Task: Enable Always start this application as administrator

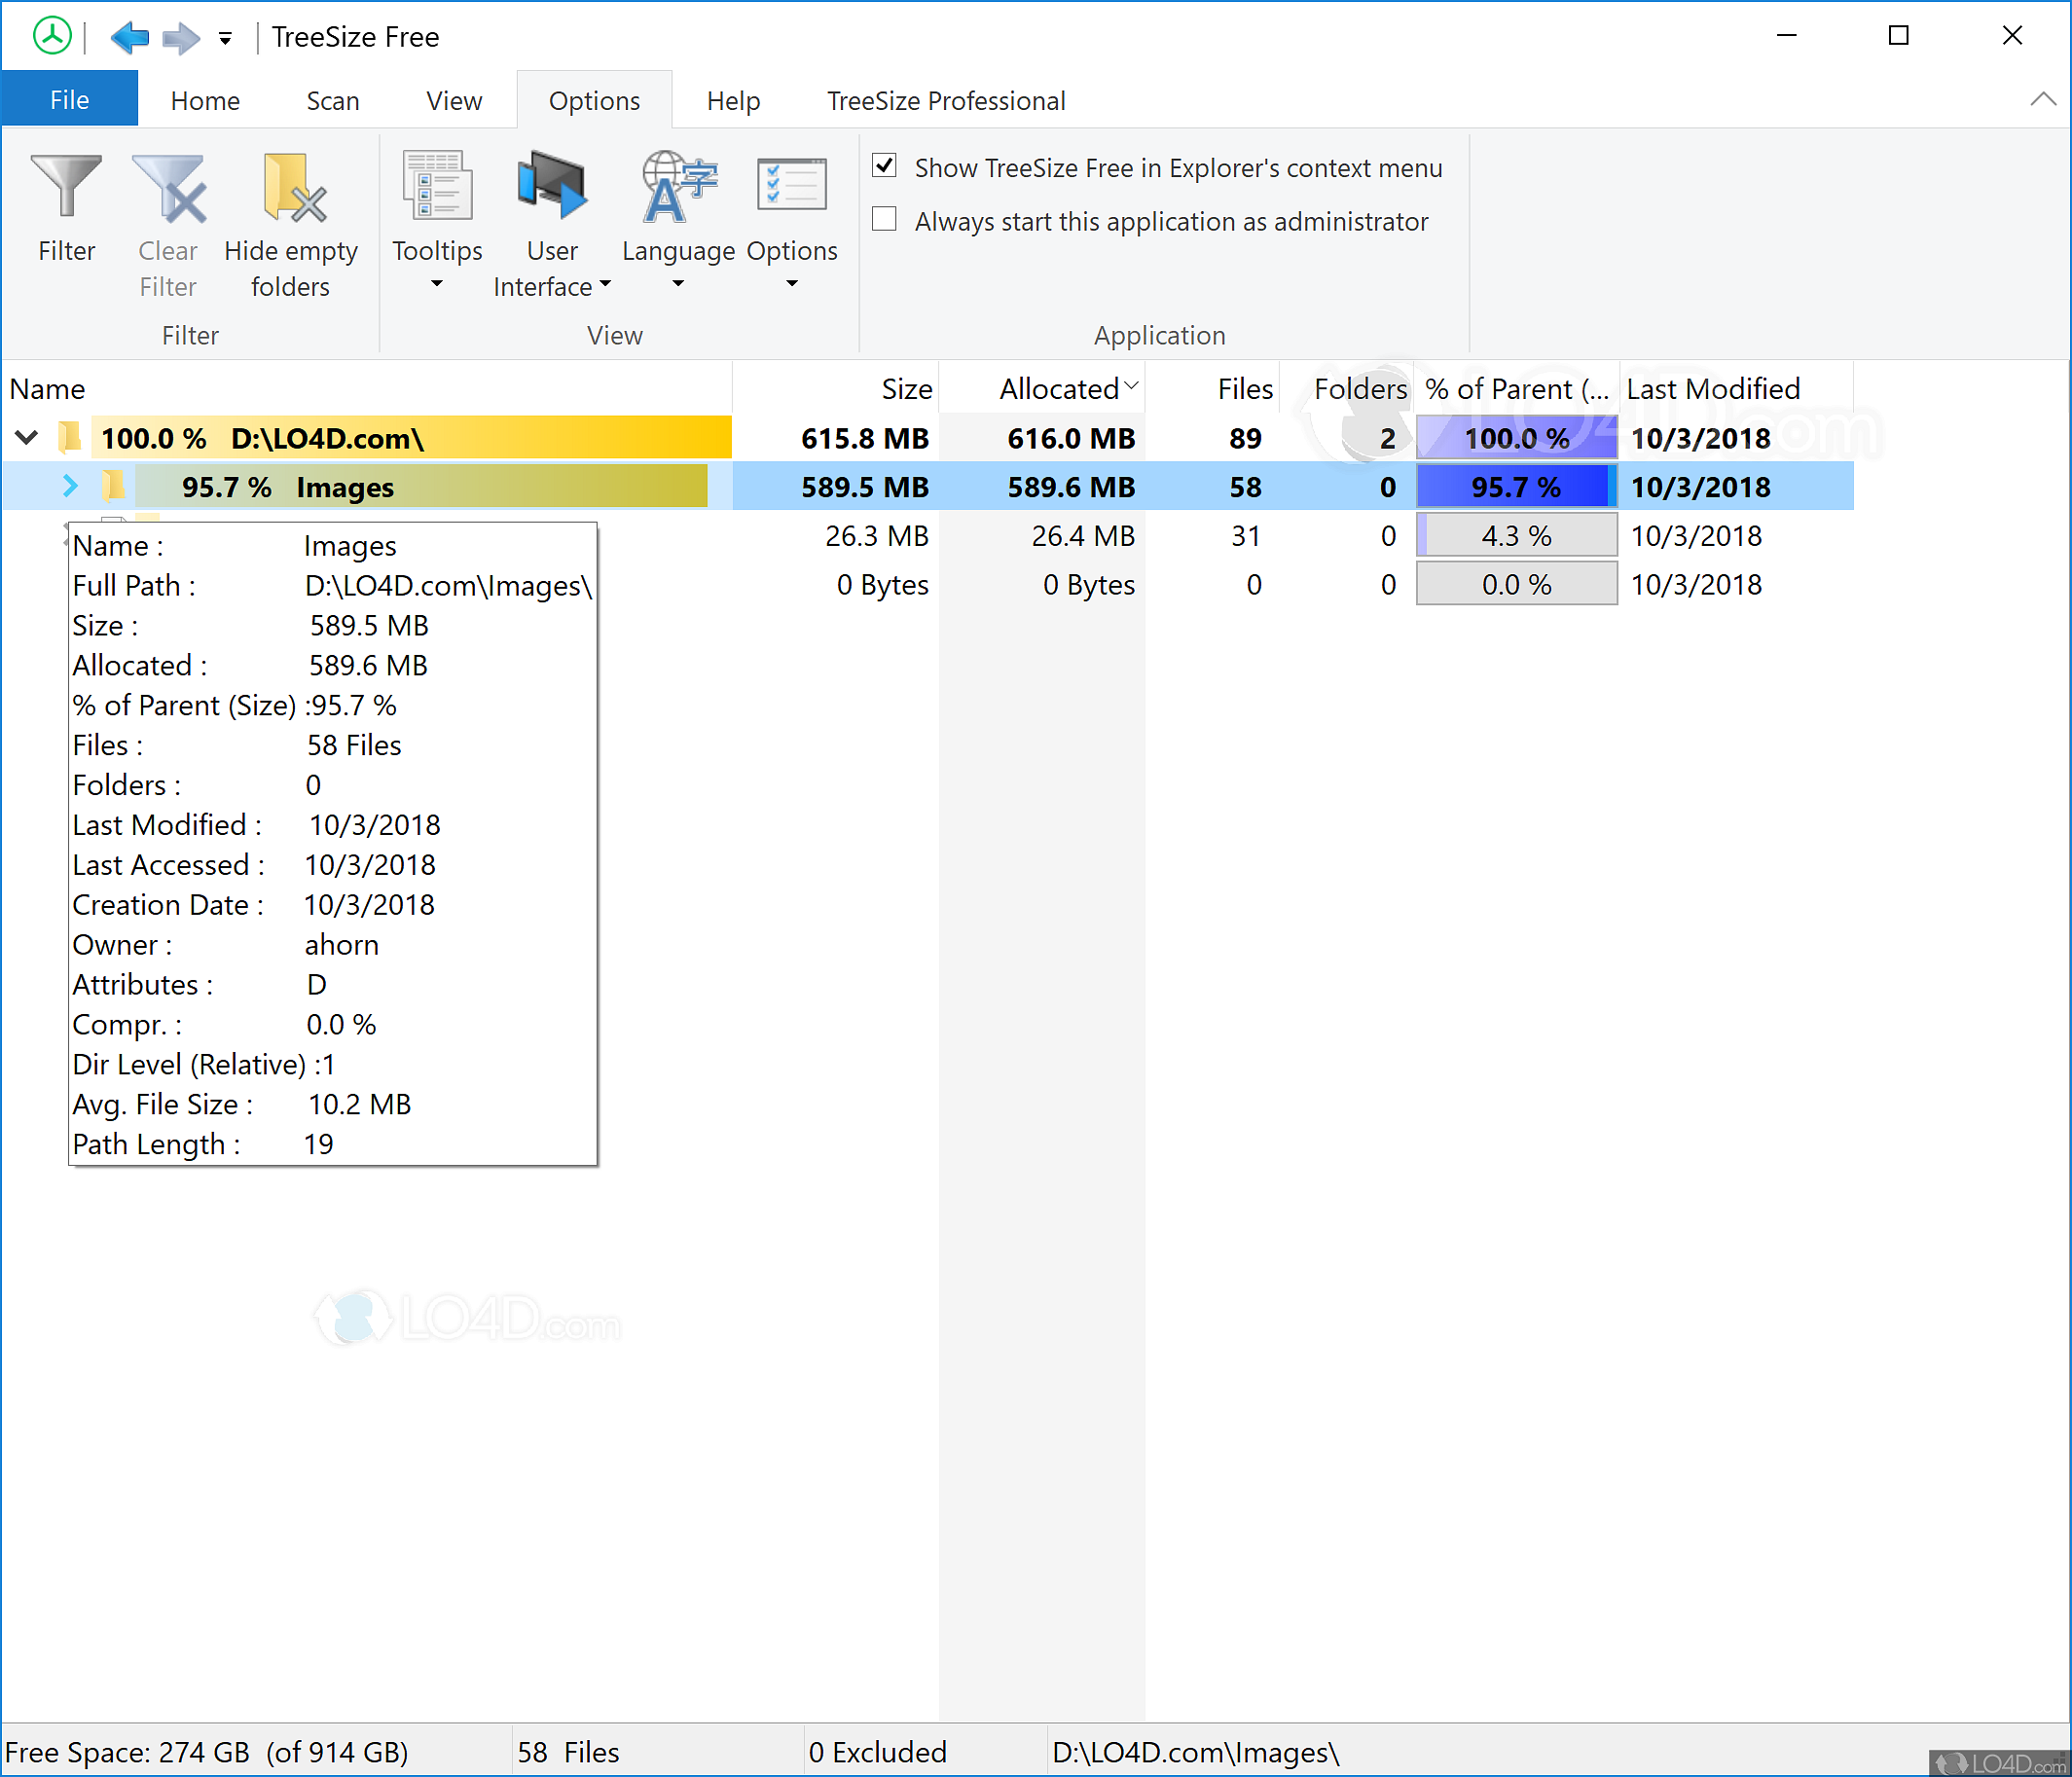Action: tap(884, 220)
